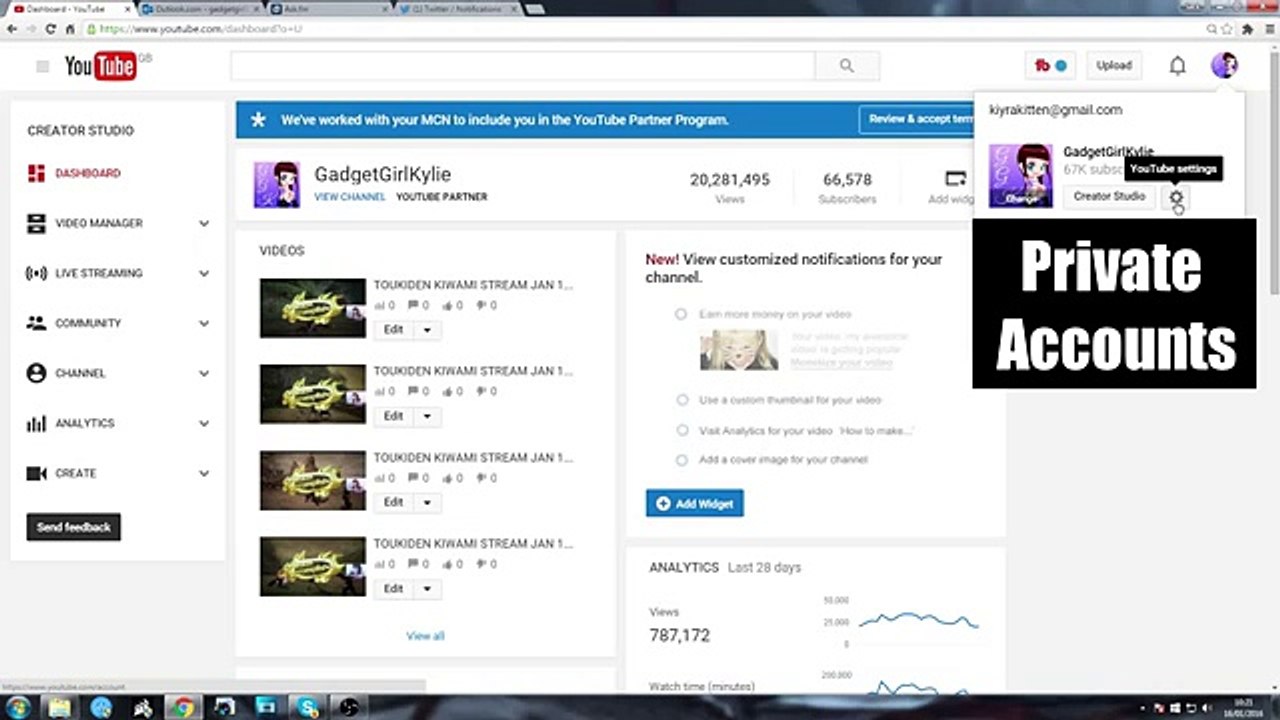Bookmark the page with the star icon
This screenshot has height=720, width=1280.
(1227, 29)
